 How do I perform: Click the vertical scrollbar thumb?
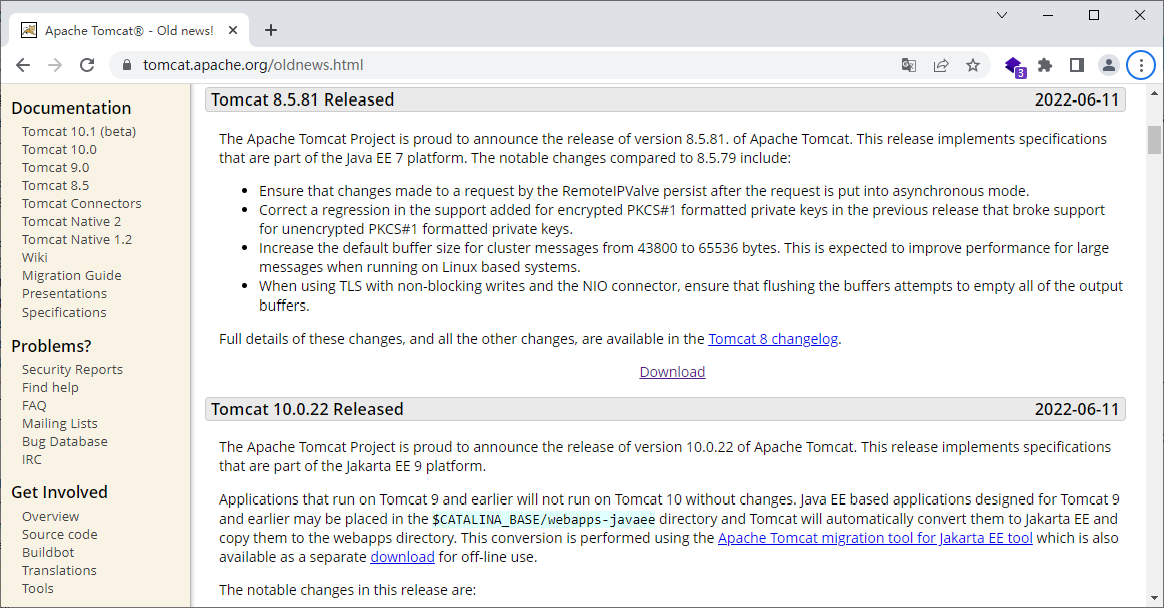pyautogui.click(x=1154, y=140)
